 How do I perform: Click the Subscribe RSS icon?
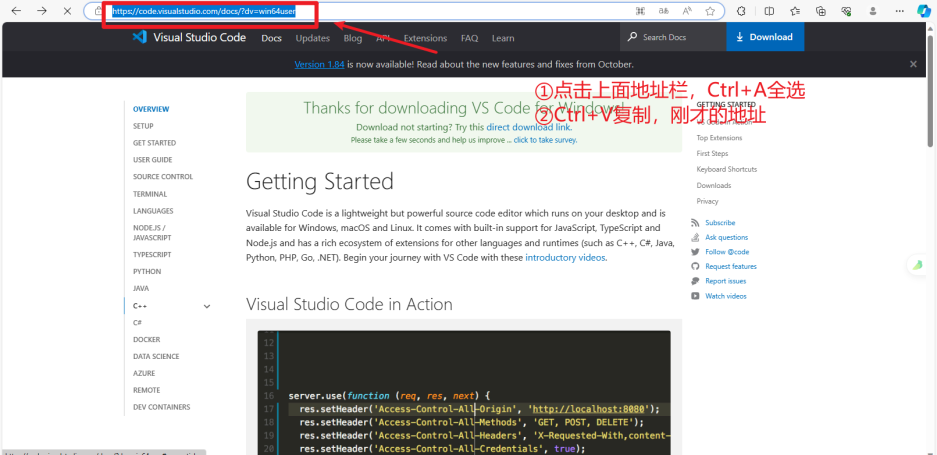pos(695,222)
